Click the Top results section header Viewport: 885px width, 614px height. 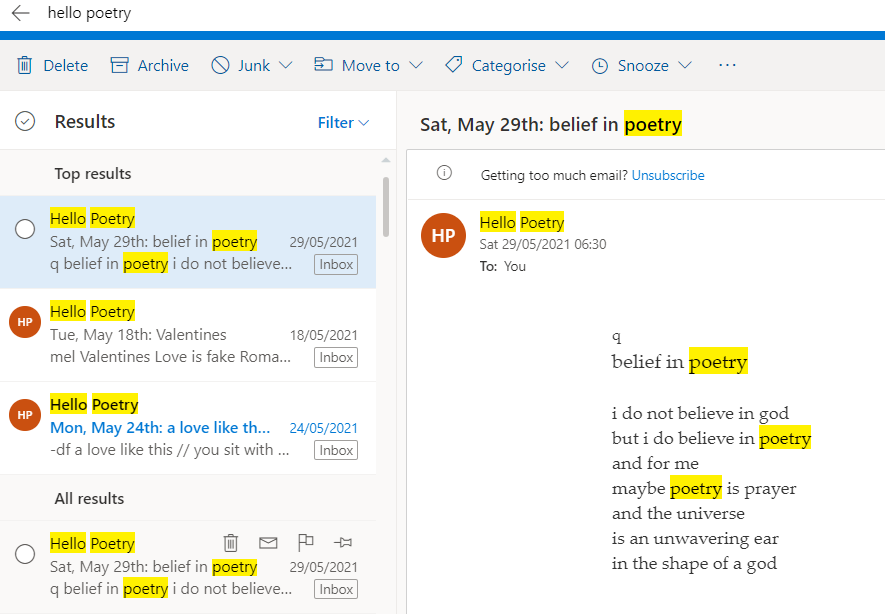point(93,174)
